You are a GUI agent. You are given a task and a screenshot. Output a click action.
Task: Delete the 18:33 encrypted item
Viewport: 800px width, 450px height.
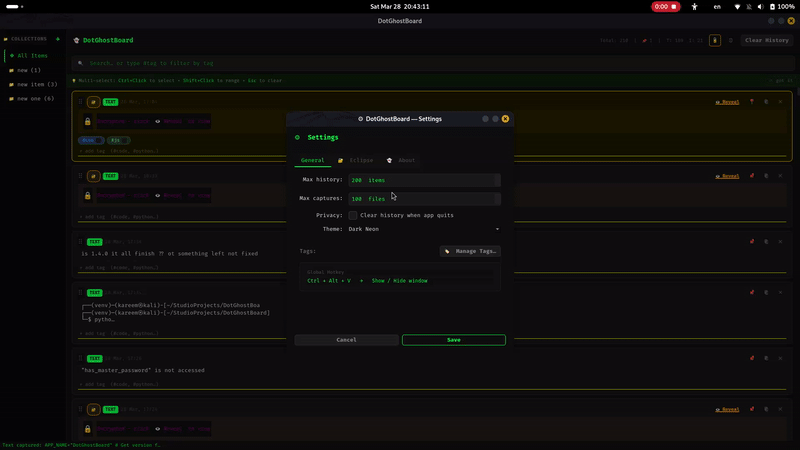click(780, 176)
